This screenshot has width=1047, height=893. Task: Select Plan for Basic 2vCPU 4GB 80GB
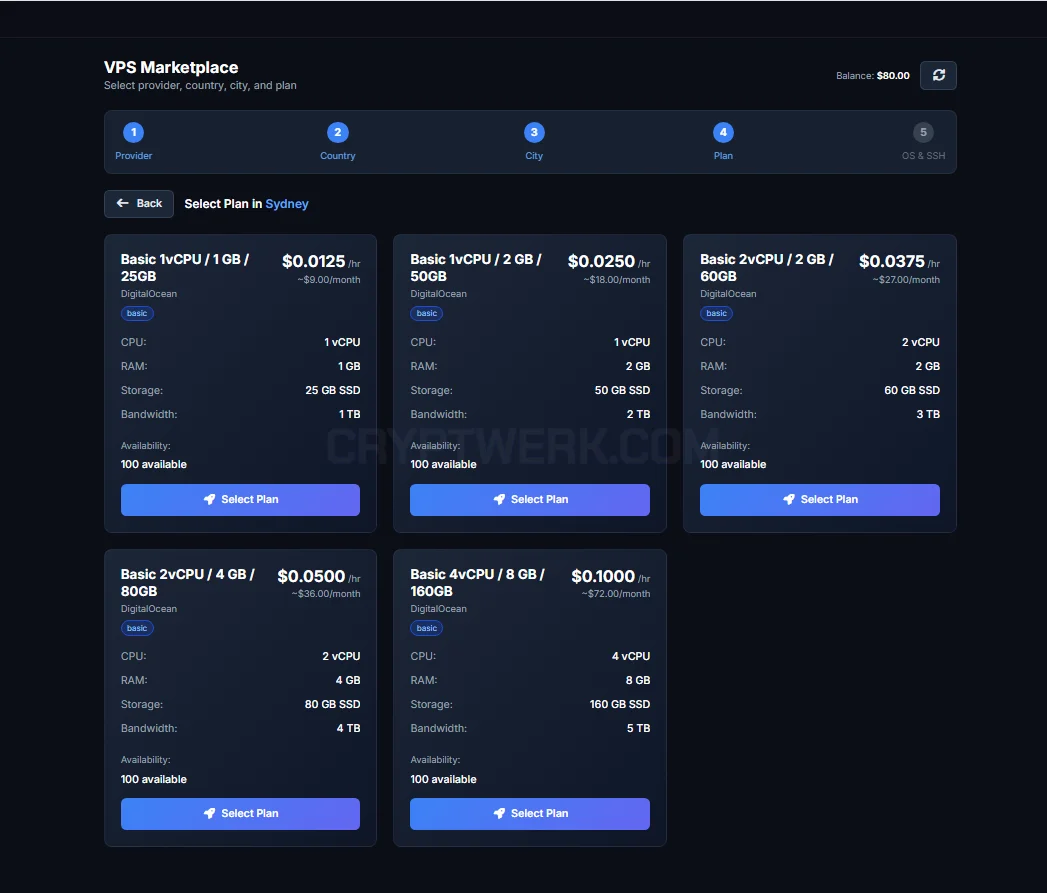click(x=240, y=814)
